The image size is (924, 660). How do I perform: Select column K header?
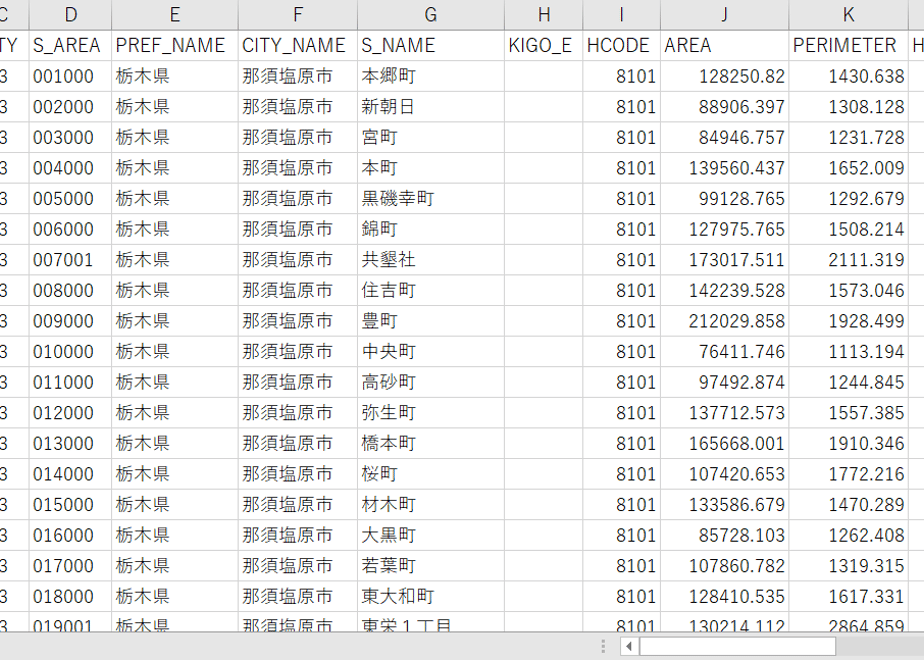(x=848, y=15)
